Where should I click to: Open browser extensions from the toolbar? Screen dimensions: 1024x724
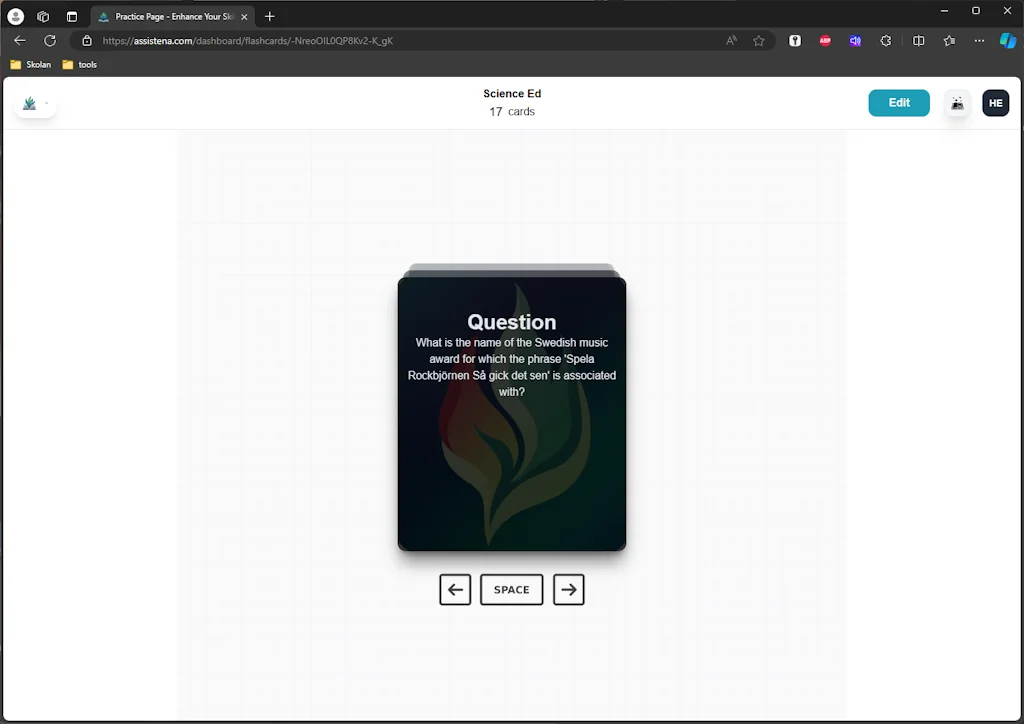click(x=885, y=41)
